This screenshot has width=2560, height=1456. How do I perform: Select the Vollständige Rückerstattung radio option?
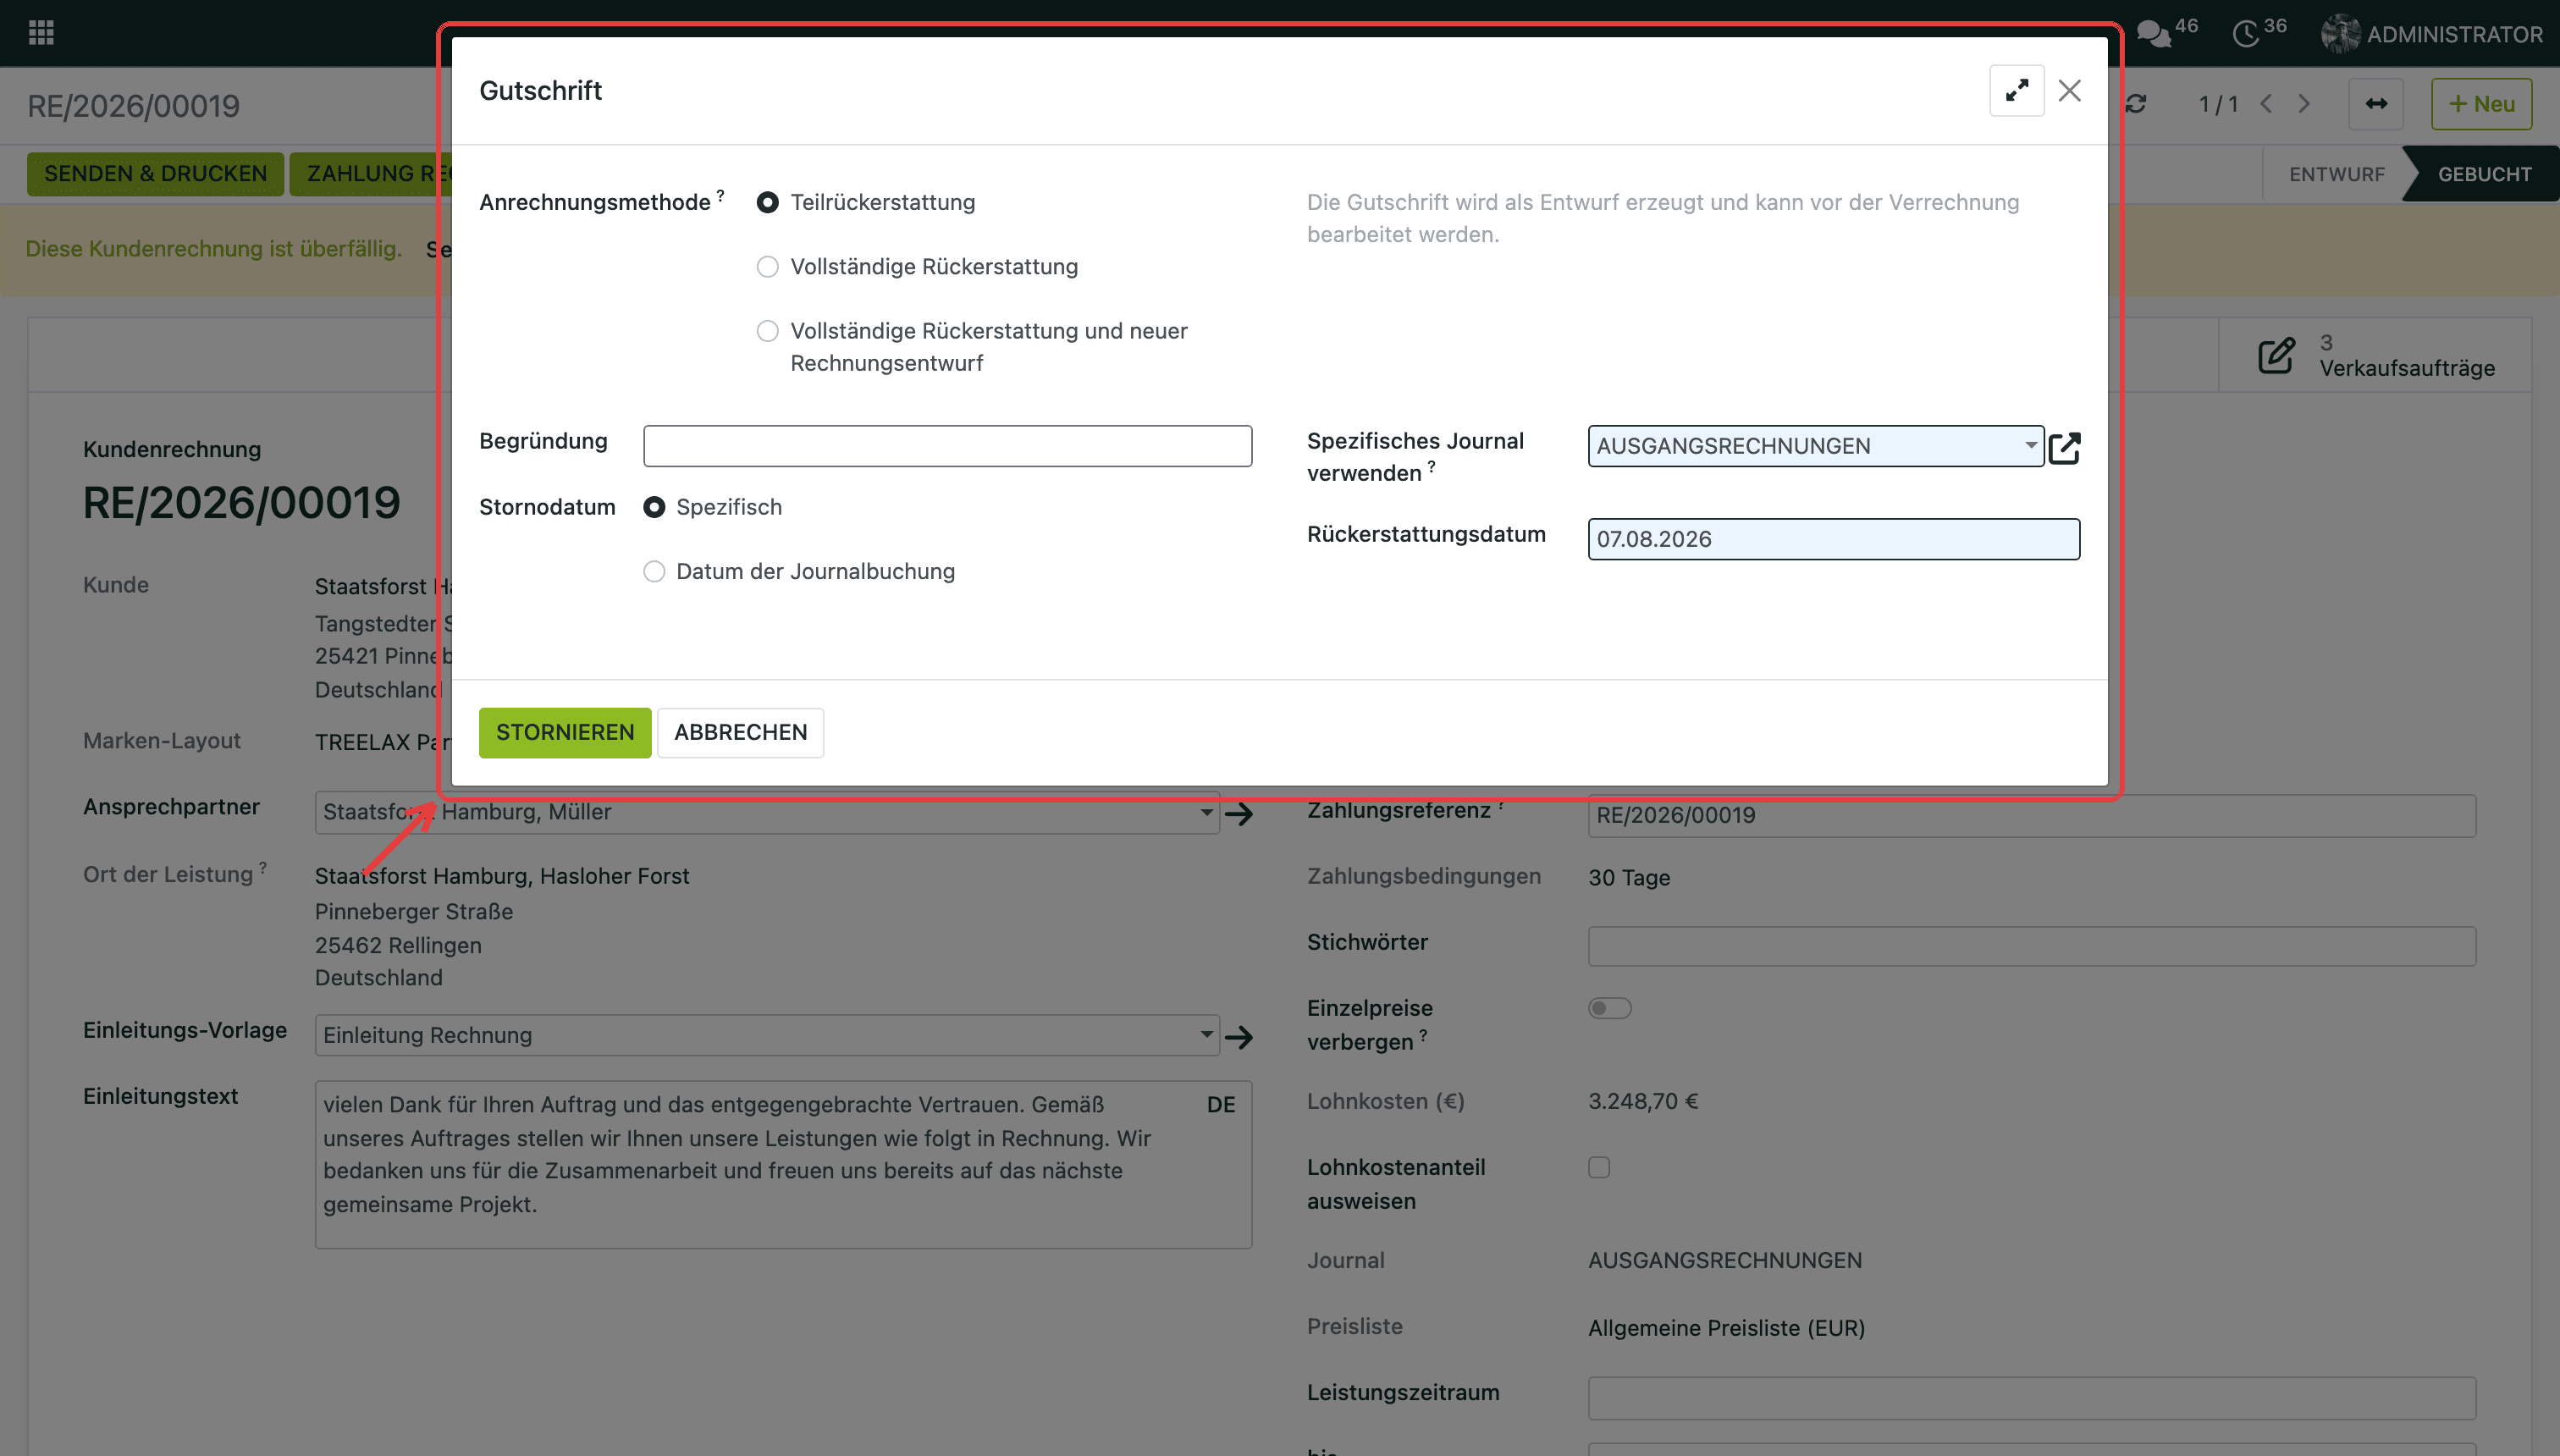tap(767, 267)
